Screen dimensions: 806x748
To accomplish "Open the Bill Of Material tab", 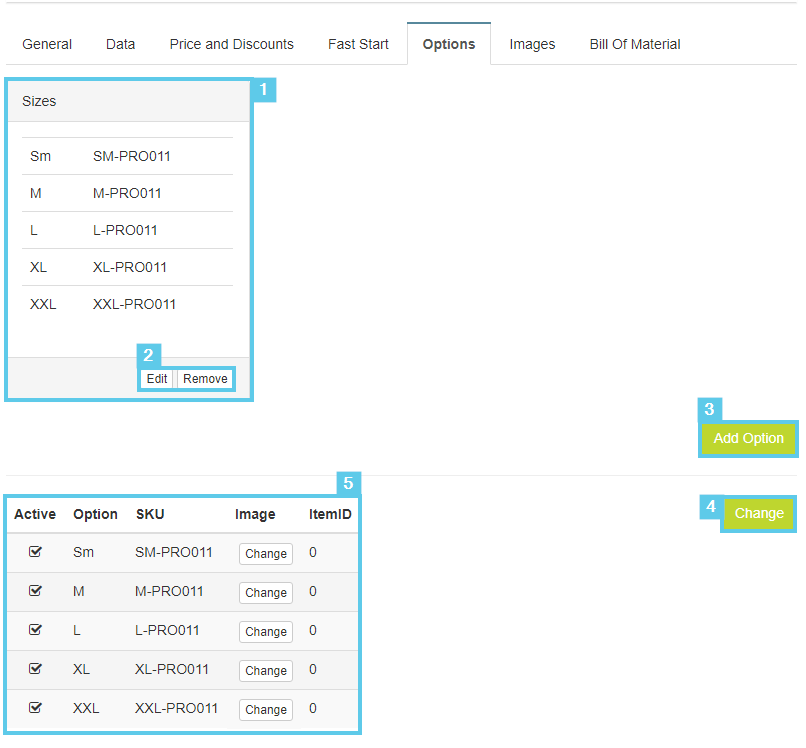I will point(635,44).
